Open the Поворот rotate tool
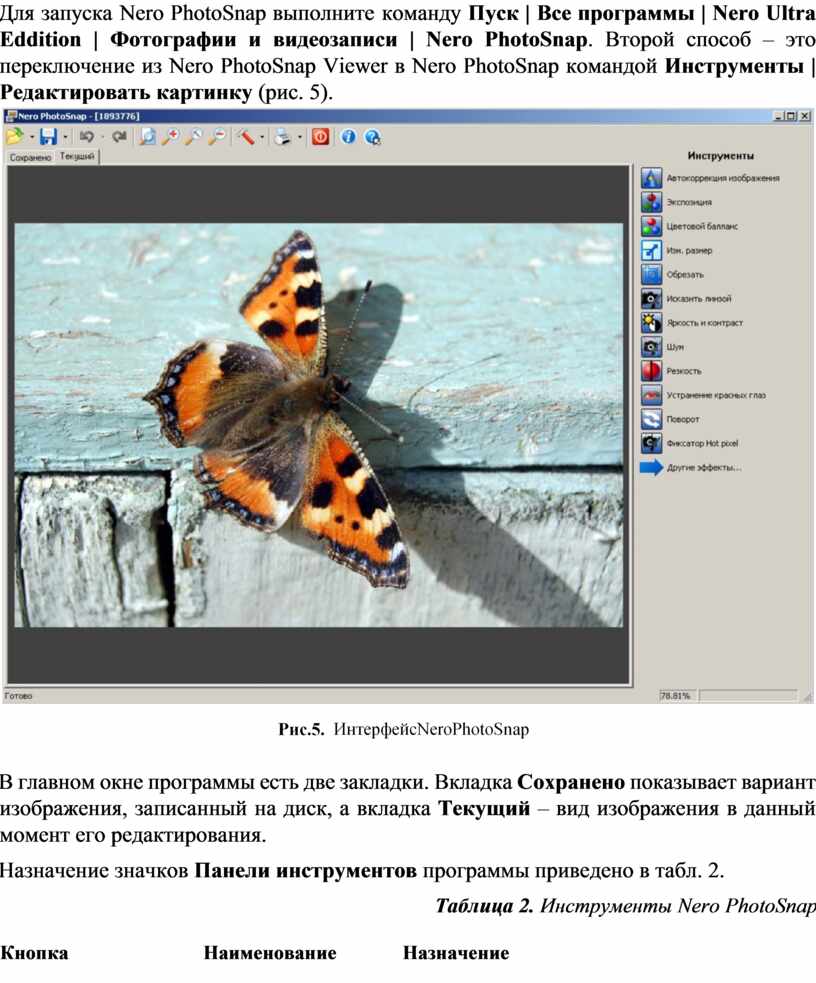The width and height of the screenshot is (816, 983). tap(651, 419)
